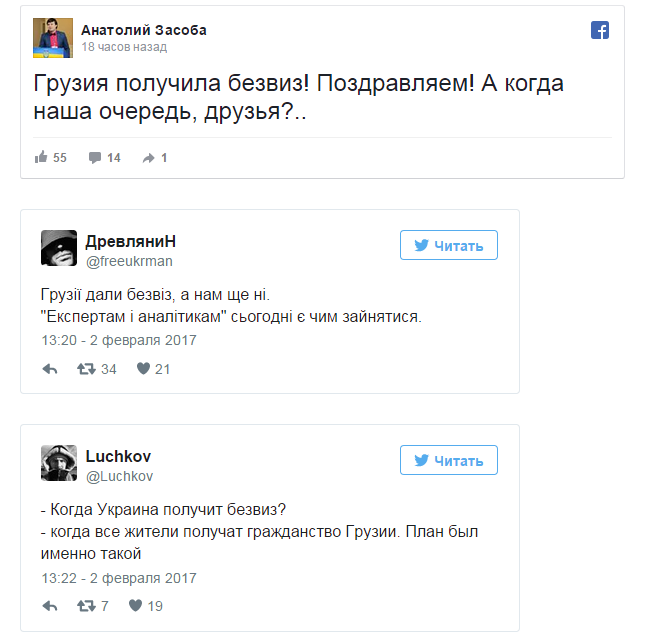
Task: Open ДревляниН tweet timestamp 13:20
Action: (118, 340)
